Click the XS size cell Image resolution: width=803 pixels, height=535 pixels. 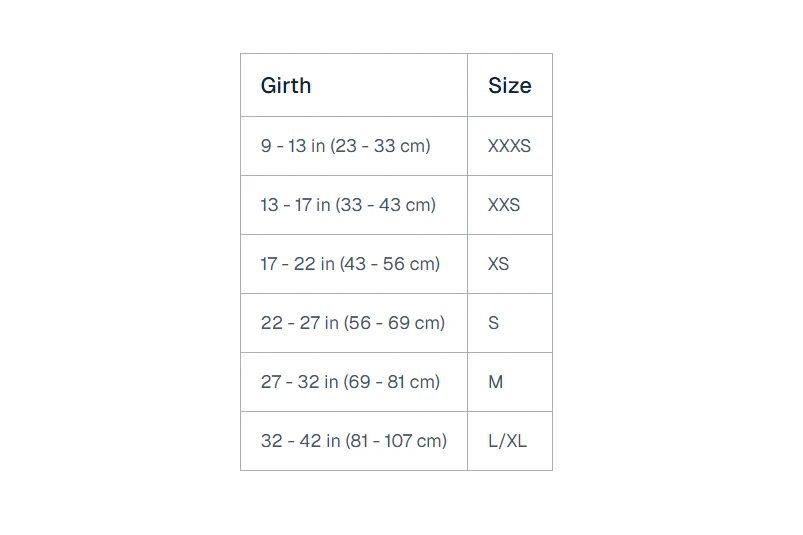click(x=499, y=264)
